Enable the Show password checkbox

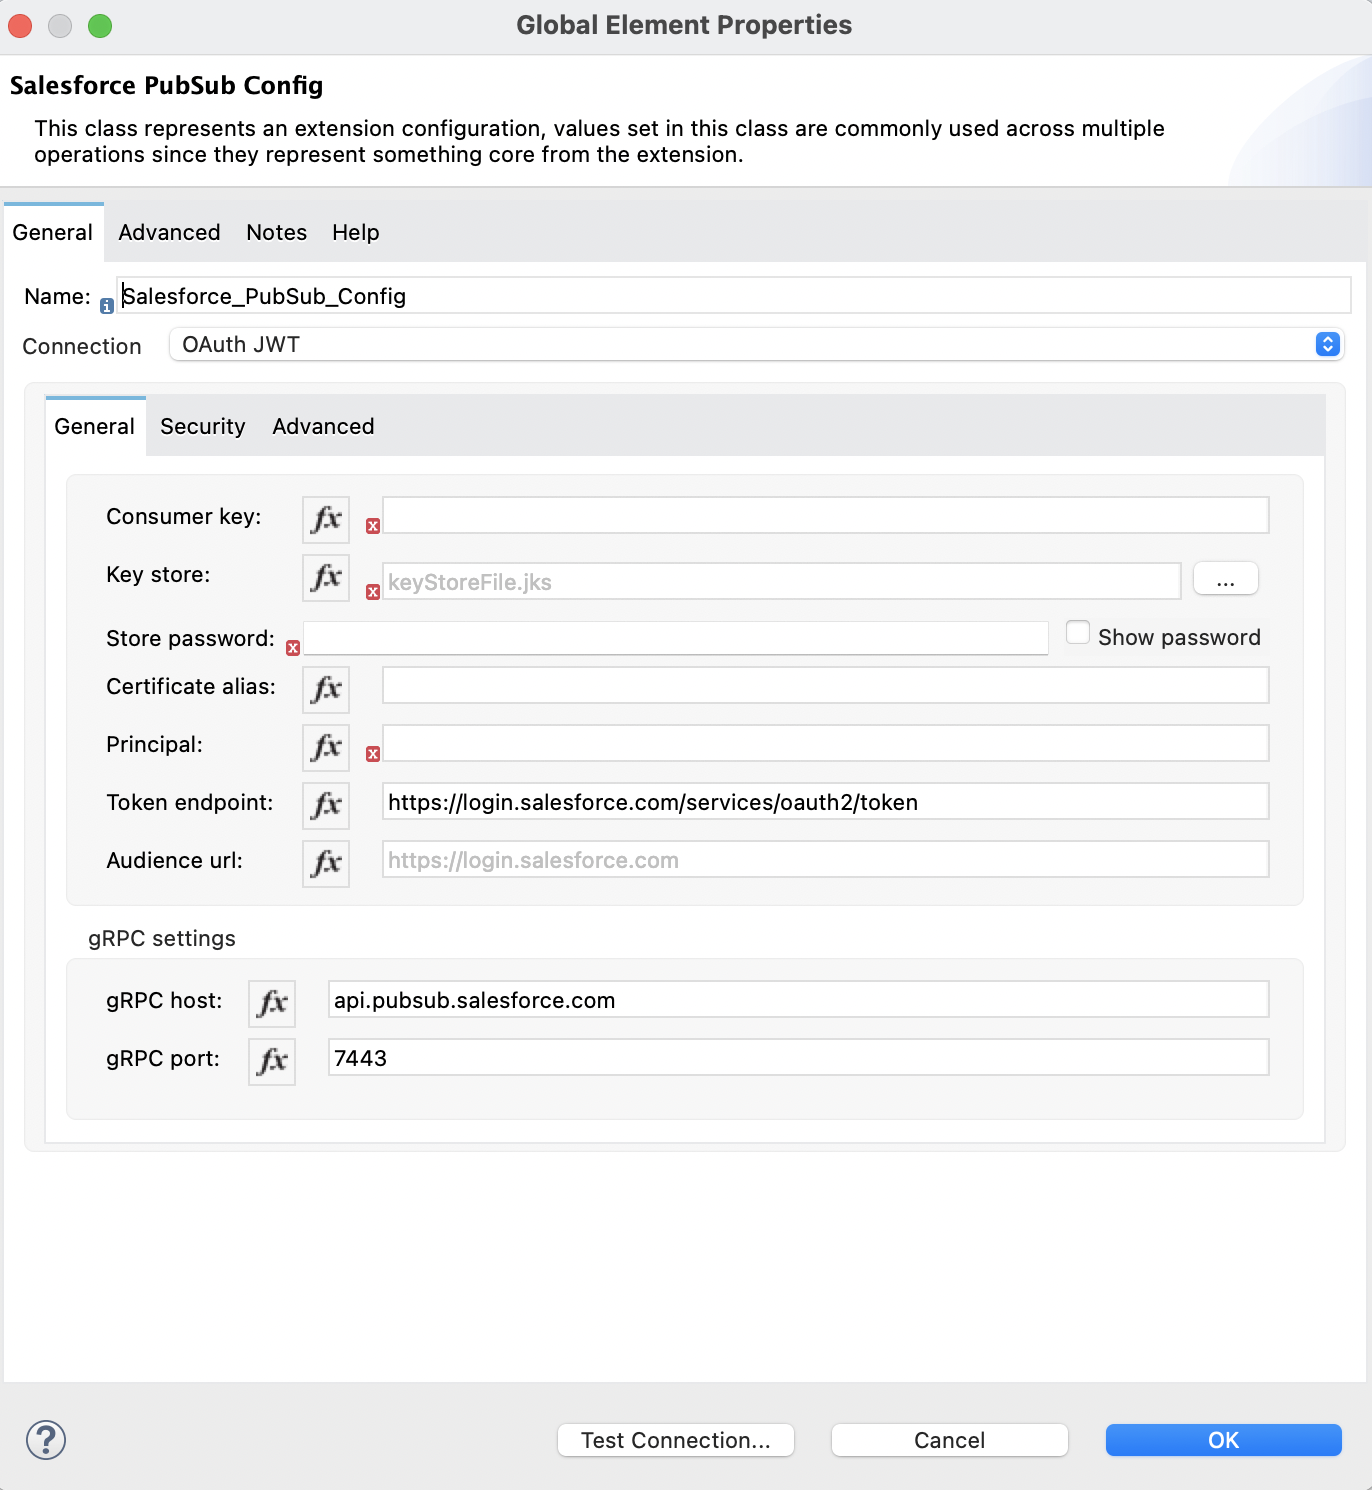(x=1078, y=632)
